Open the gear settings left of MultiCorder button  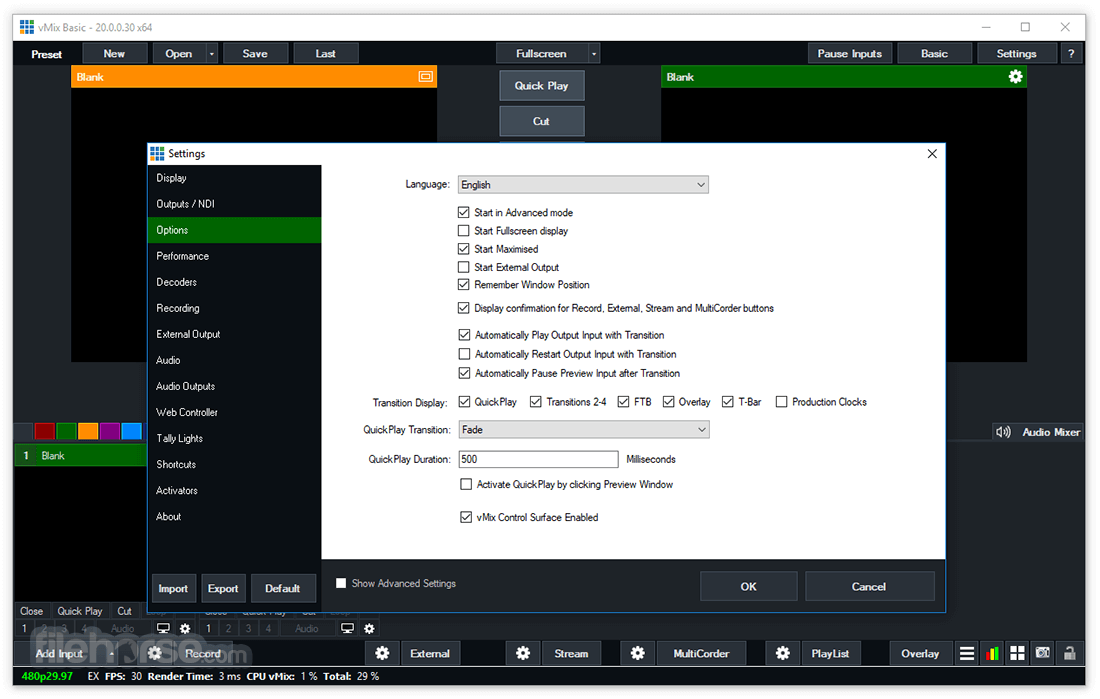coord(638,653)
